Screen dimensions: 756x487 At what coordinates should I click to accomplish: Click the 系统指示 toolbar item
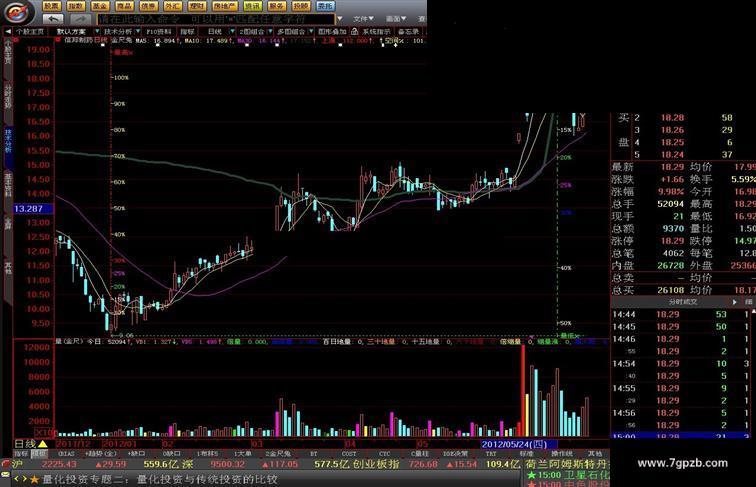[x=377, y=31]
